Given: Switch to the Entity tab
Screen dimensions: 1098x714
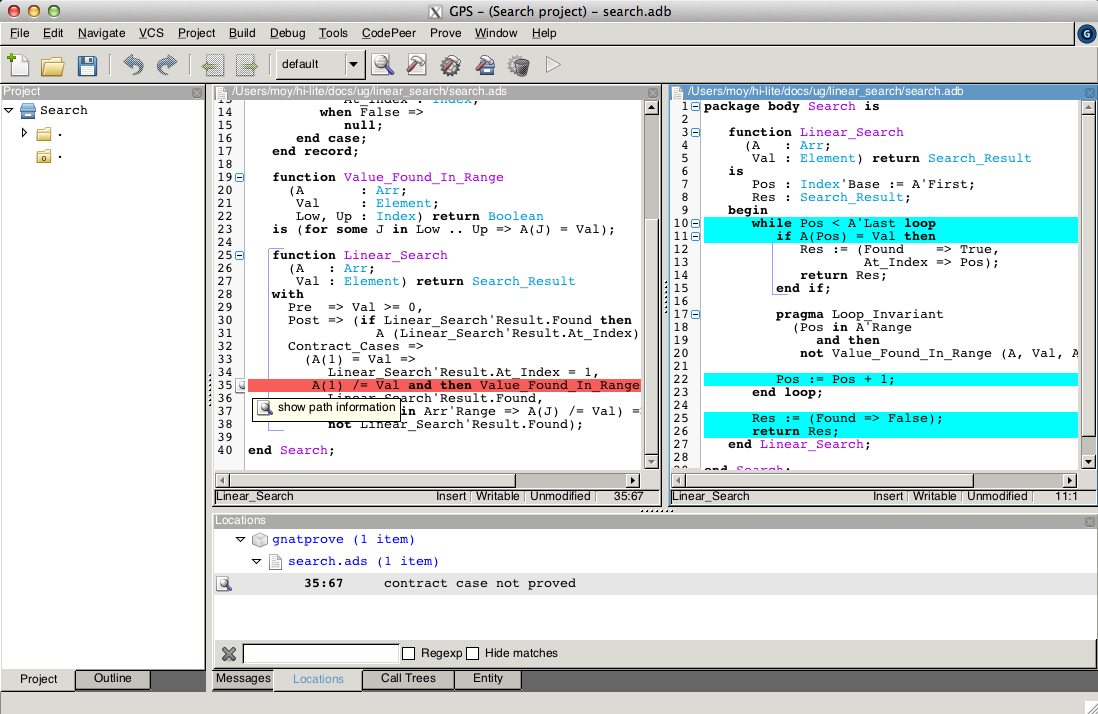Looking at the screenshot, I should [x=488, y=678].
